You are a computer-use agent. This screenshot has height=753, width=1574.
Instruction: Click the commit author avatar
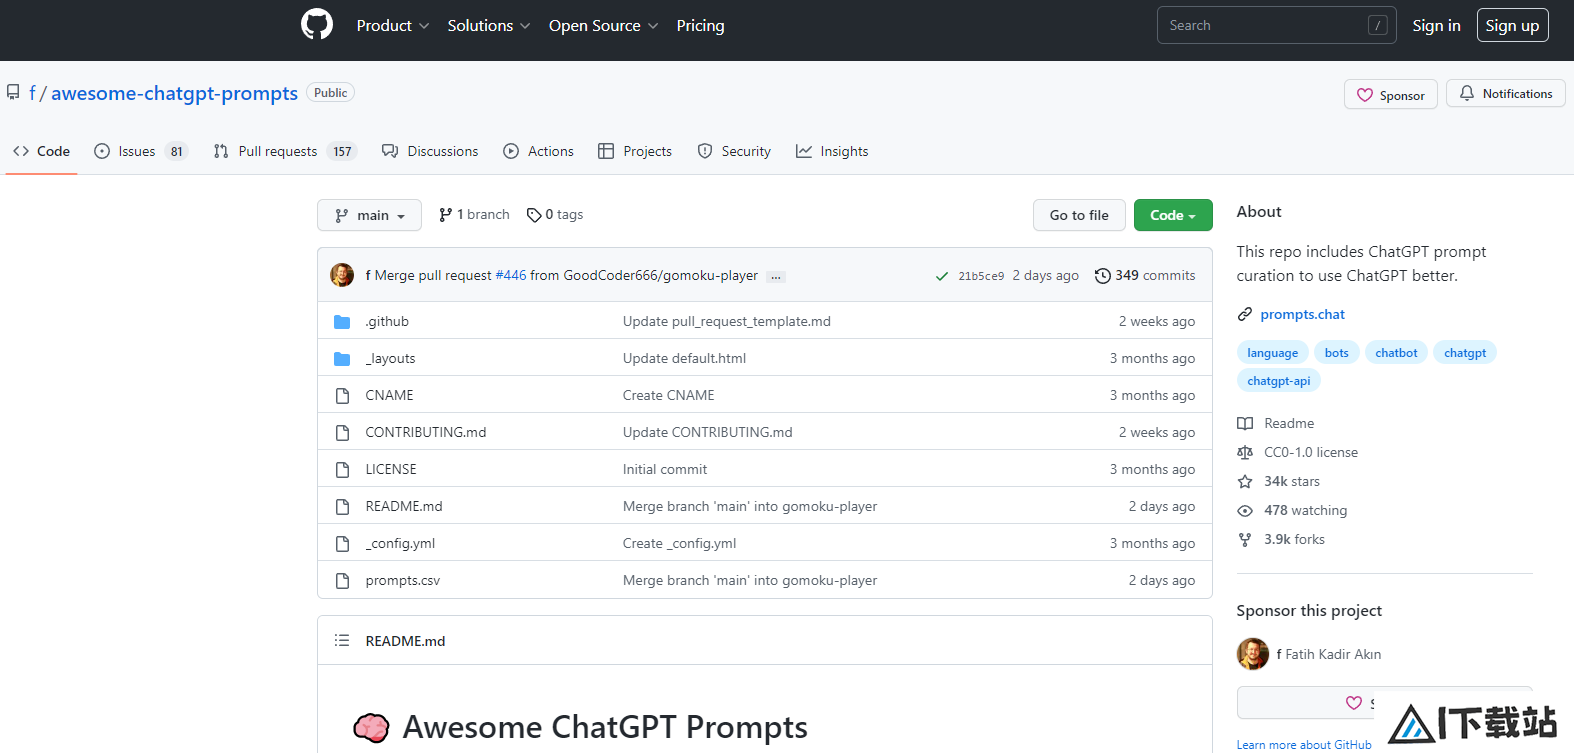pos(342,275)
